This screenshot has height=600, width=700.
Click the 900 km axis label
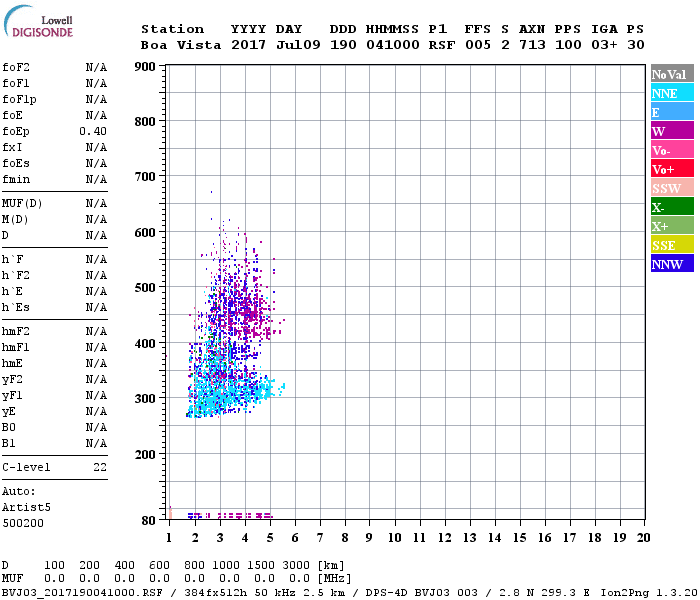pos(145,67)
